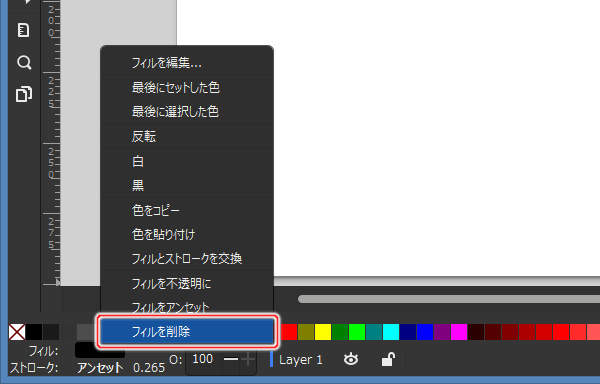Pick the teal palette swatch
Viewport: 600px width, 384px height.
click(x=374, y=332)
